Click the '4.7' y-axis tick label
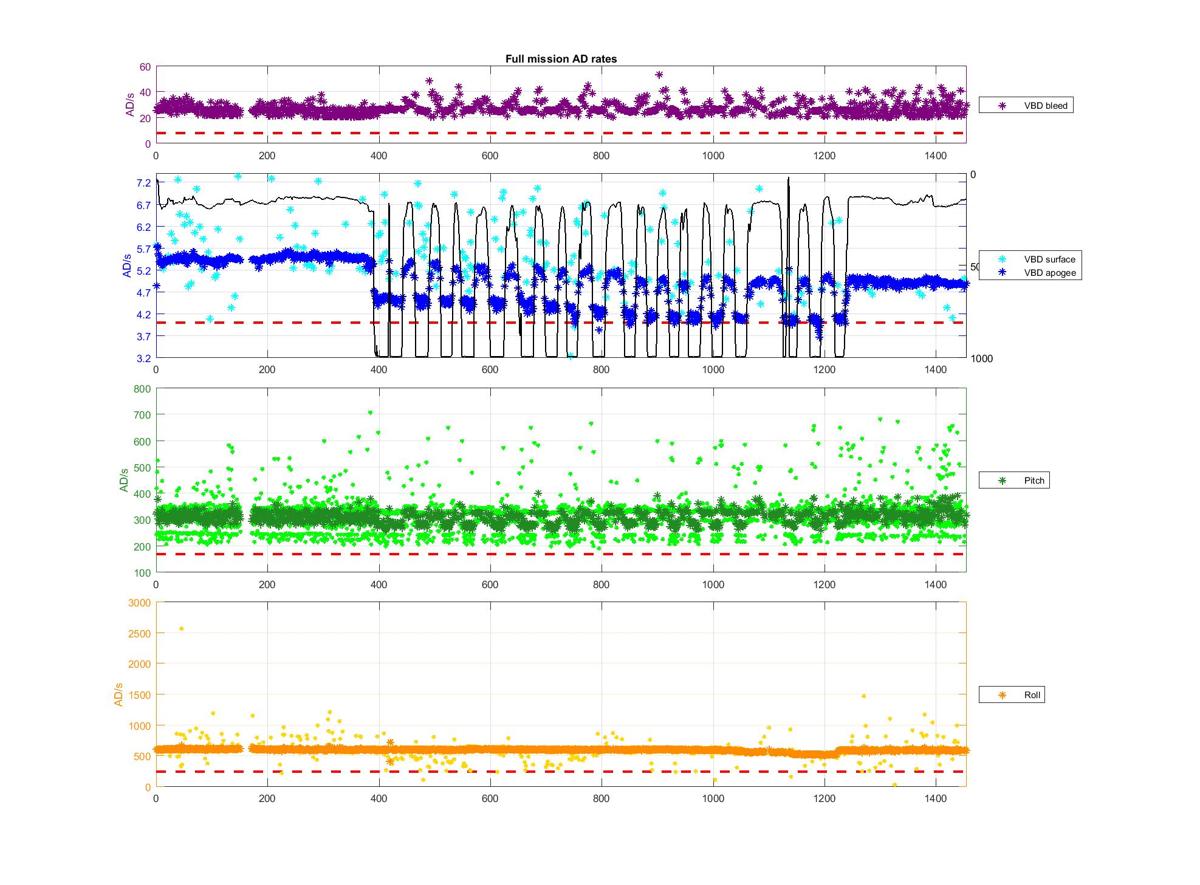 coord(142,292)
